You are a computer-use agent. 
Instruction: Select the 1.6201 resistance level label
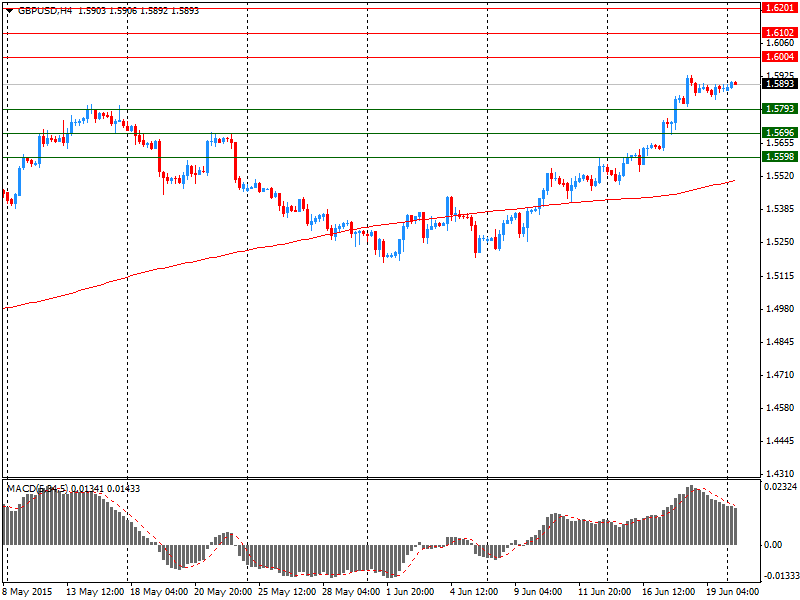(779, 8)
